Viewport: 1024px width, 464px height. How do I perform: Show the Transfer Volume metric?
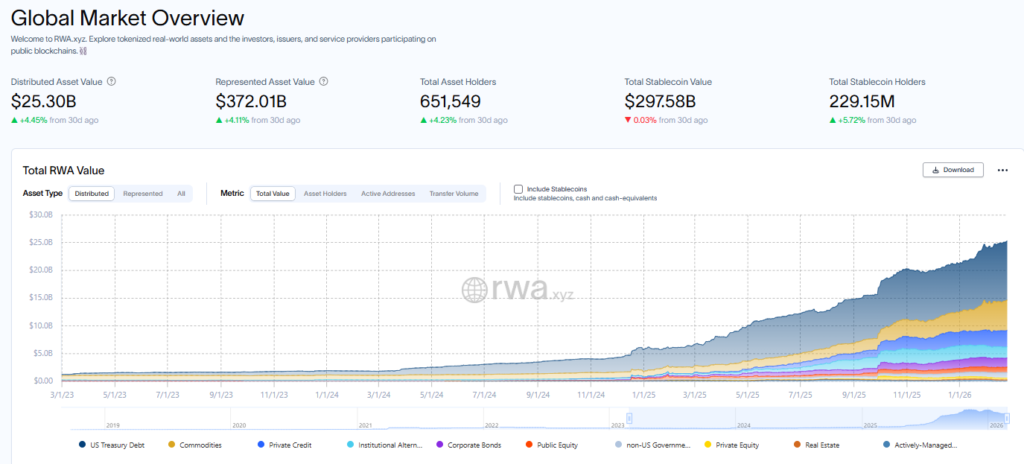453,193
